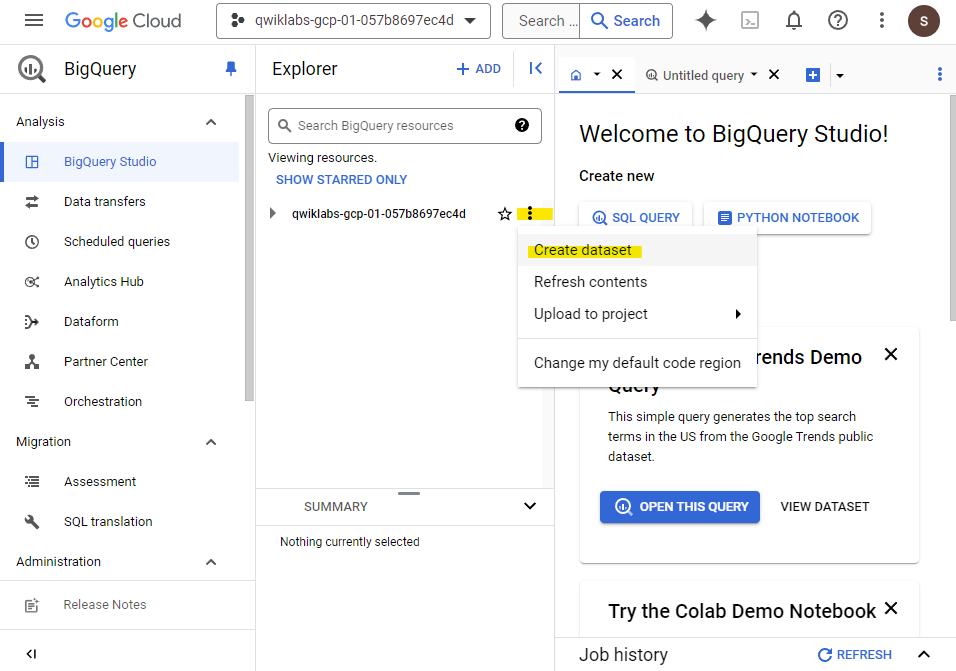The image size is (956, 671).
Task: Open migration Assessment page
Action: (120, 481)
